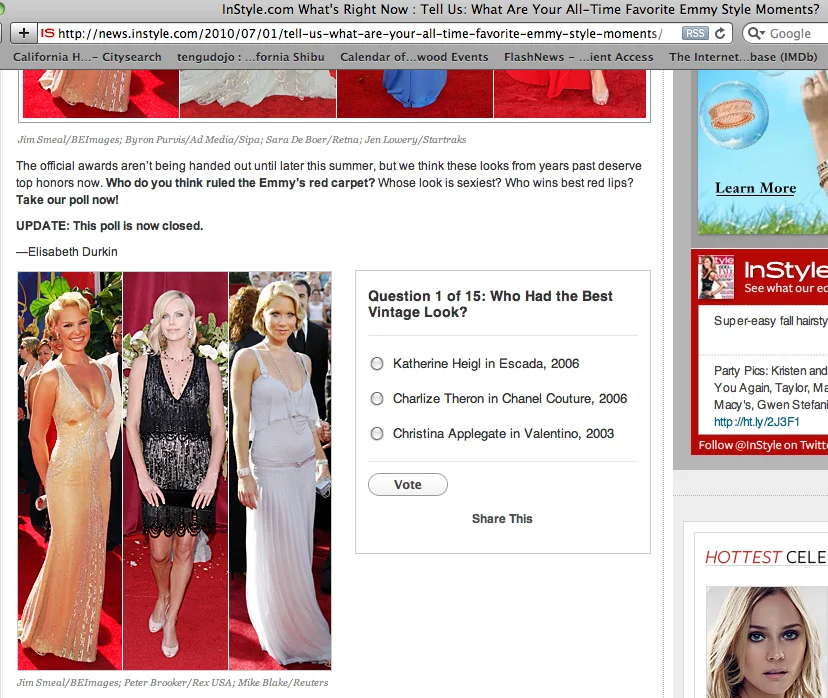The image size is (828, 698).
Task: Select Charlize Theron in Chanel Couture, 2006
Action: [377, 399]
